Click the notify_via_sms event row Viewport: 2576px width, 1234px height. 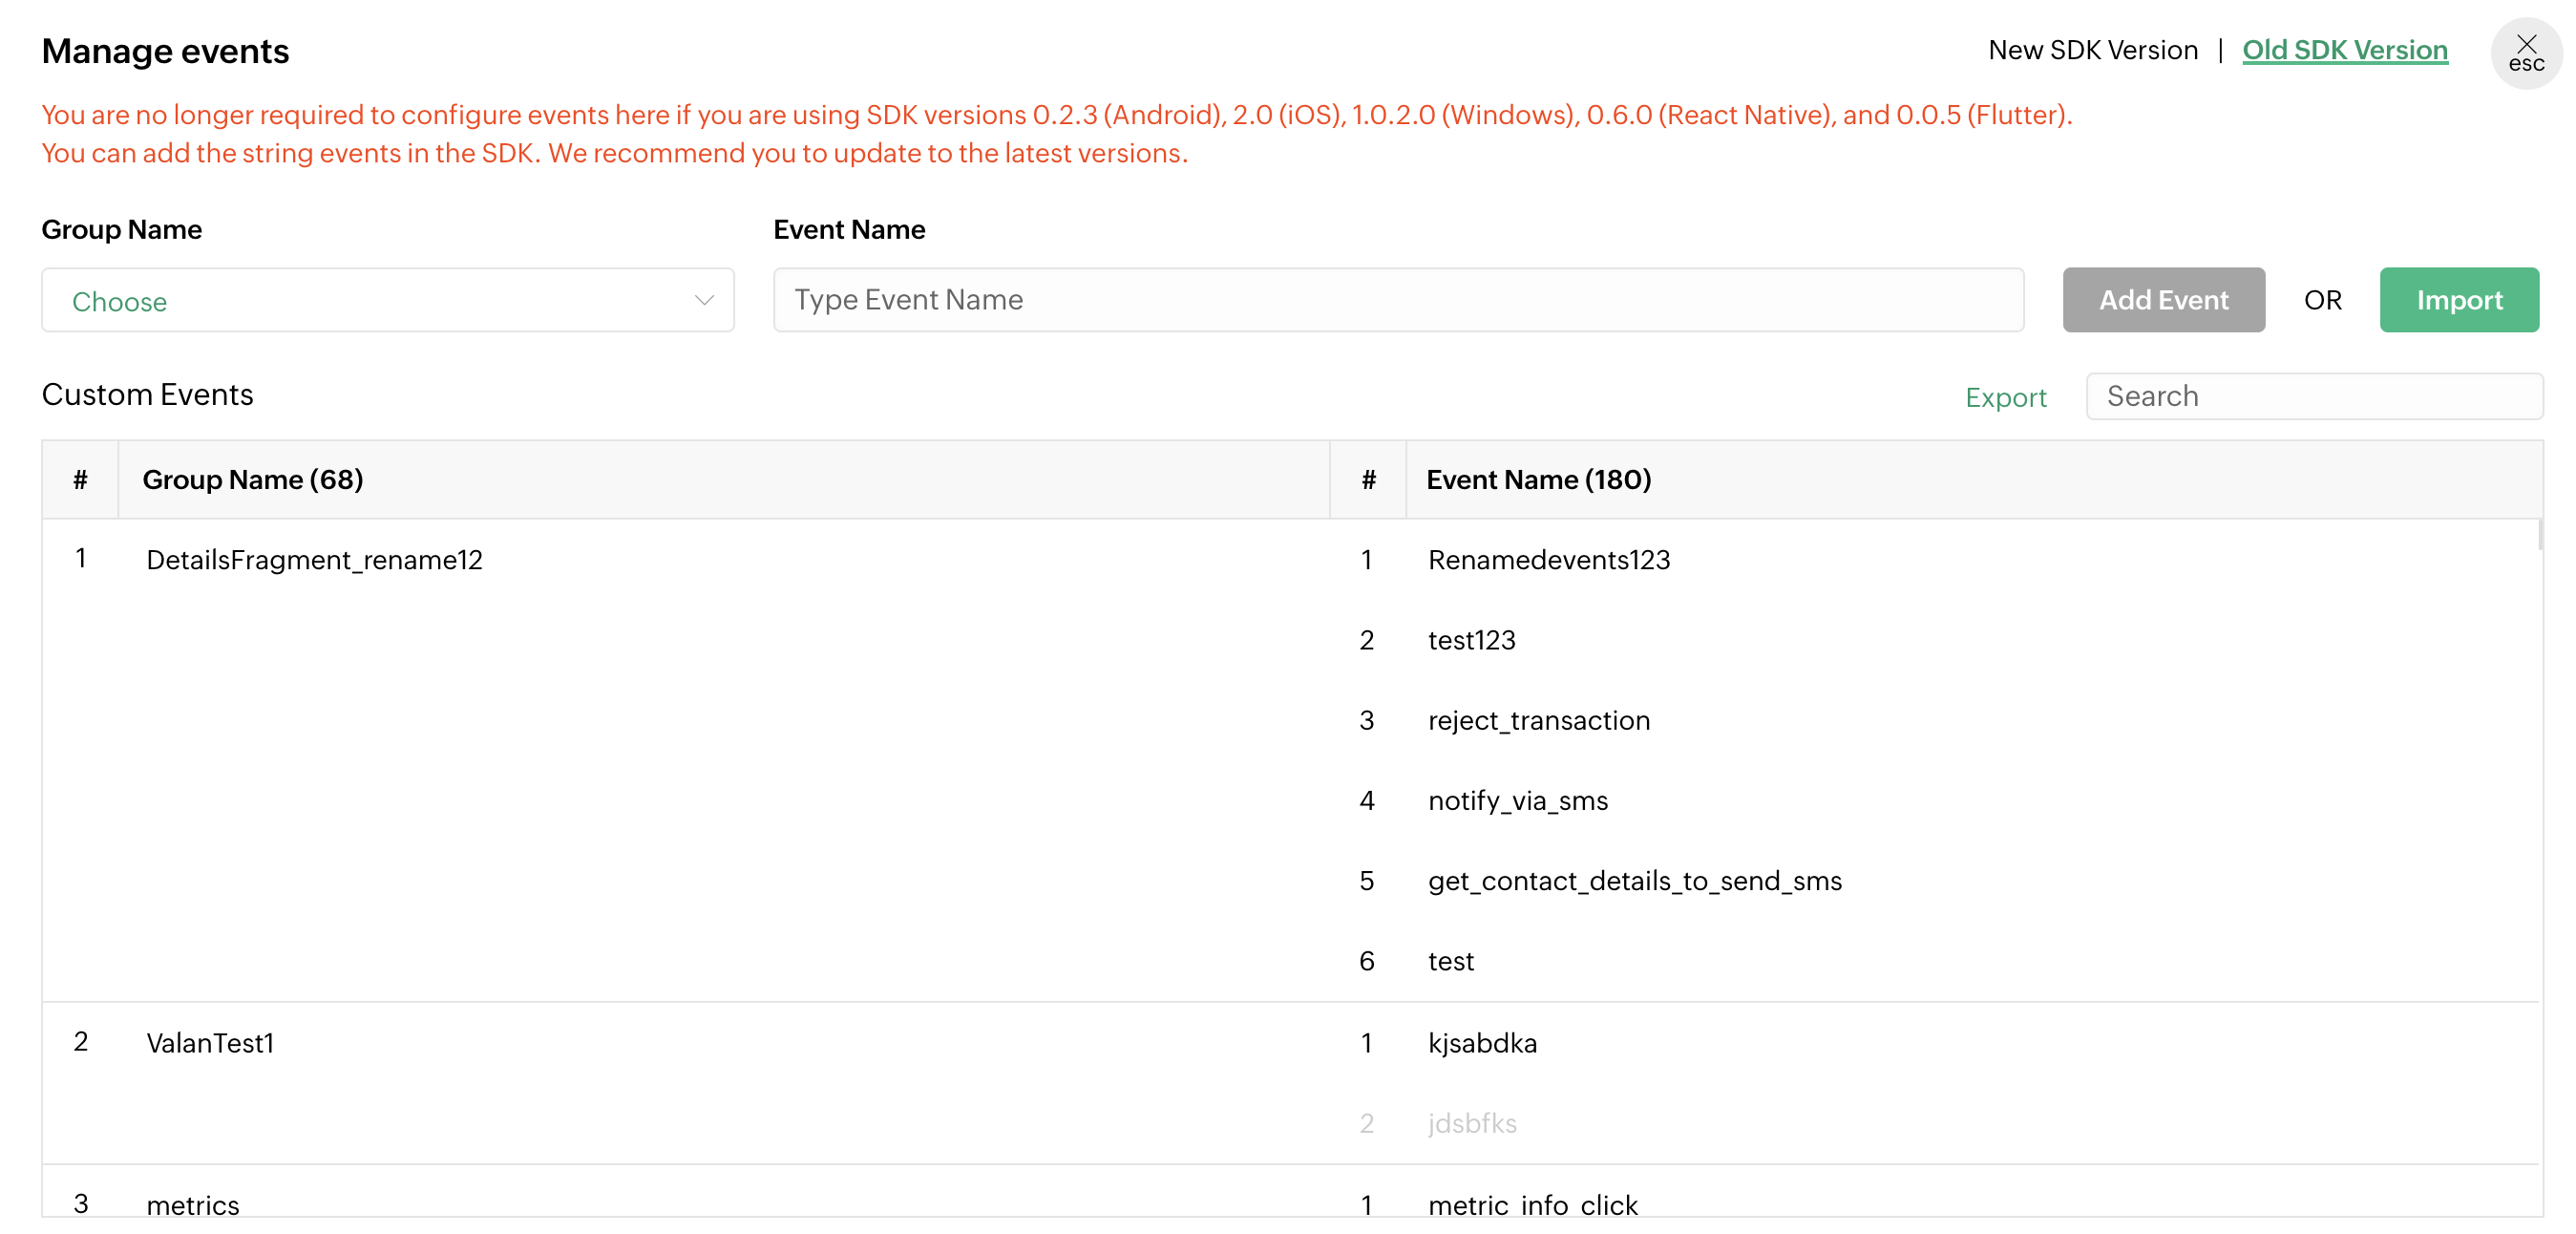coord(1517,801)
